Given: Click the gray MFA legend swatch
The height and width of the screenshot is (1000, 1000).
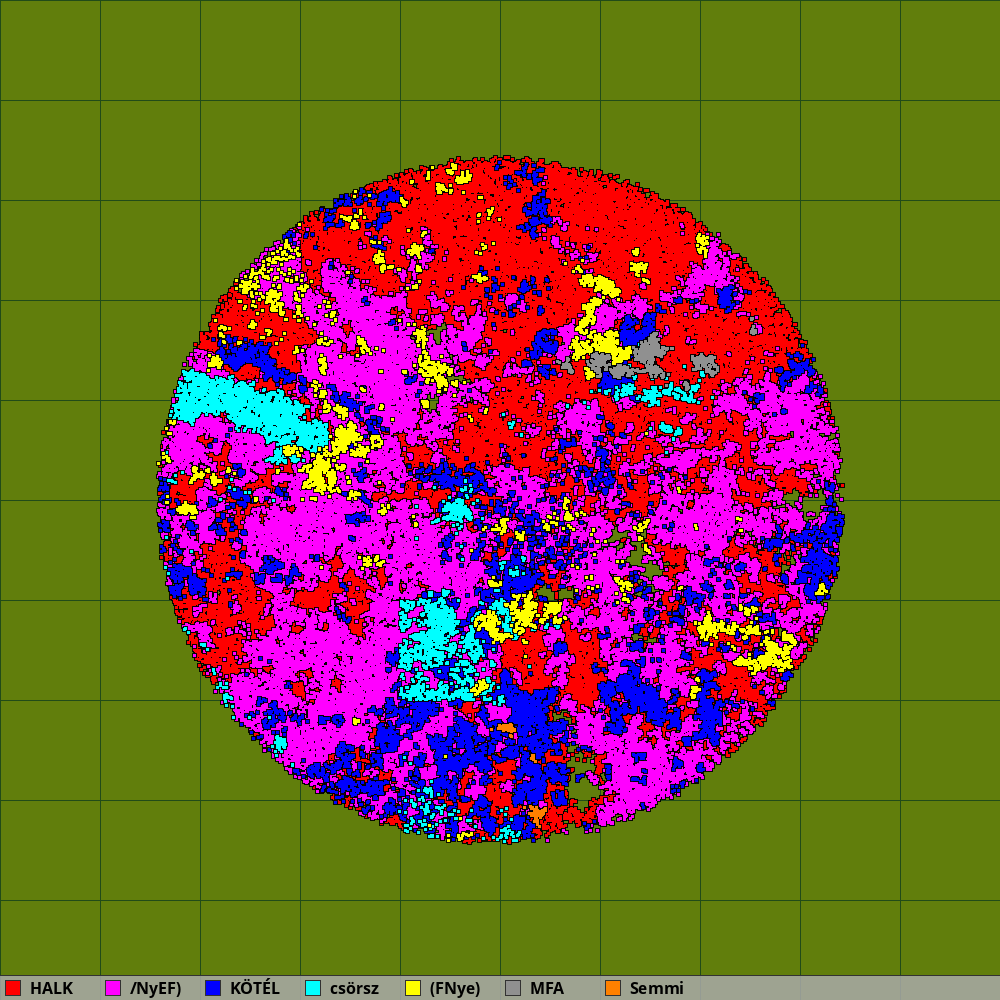Looking at the screenshot, I should tap(513, 988).
